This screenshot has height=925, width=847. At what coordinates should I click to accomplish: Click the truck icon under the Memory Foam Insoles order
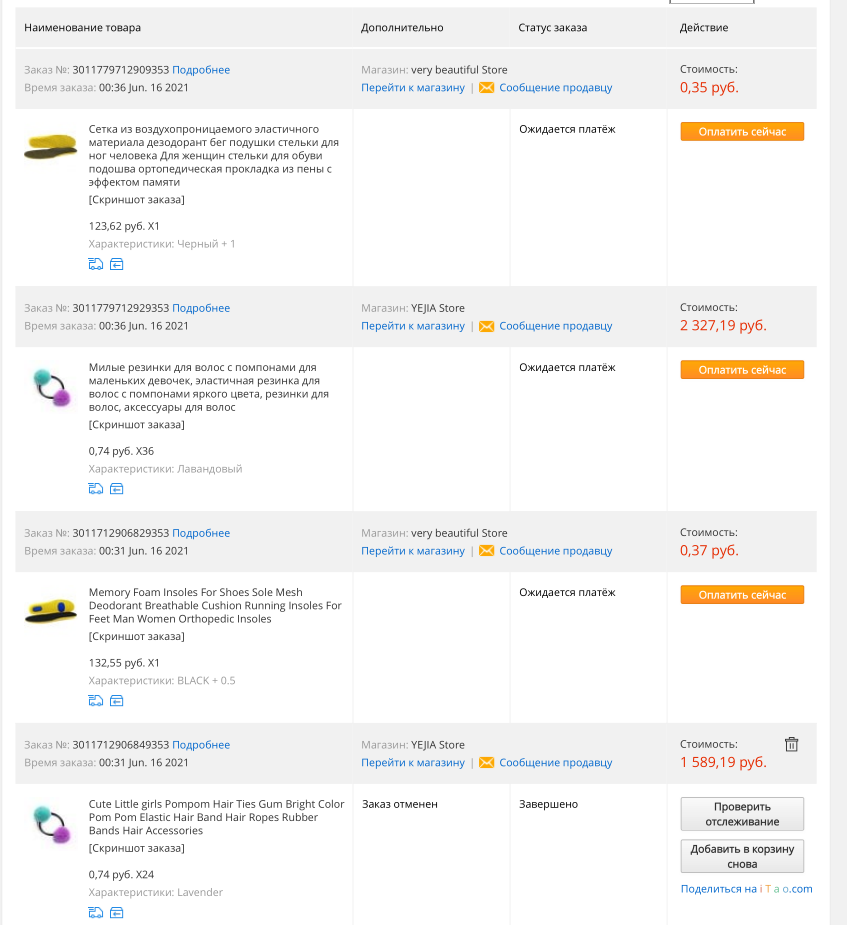[96, 701]
